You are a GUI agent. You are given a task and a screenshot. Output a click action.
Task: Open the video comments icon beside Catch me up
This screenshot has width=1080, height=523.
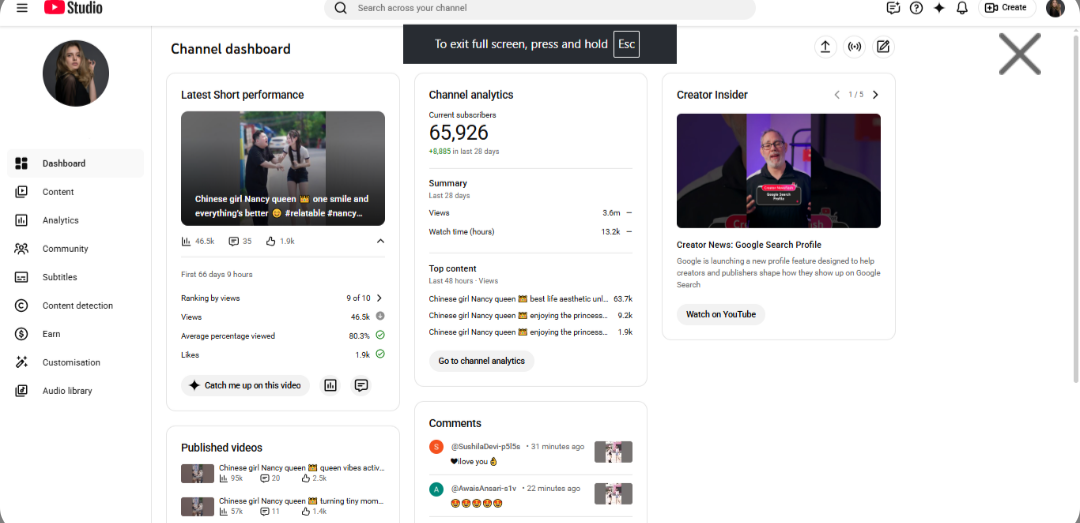point(361,385)
